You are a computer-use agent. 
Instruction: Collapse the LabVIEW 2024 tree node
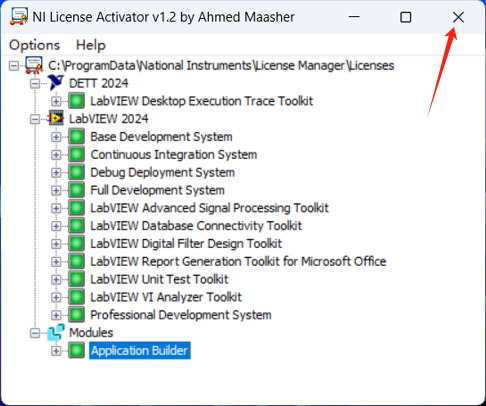pyautogui.click(x=35, y=119)
